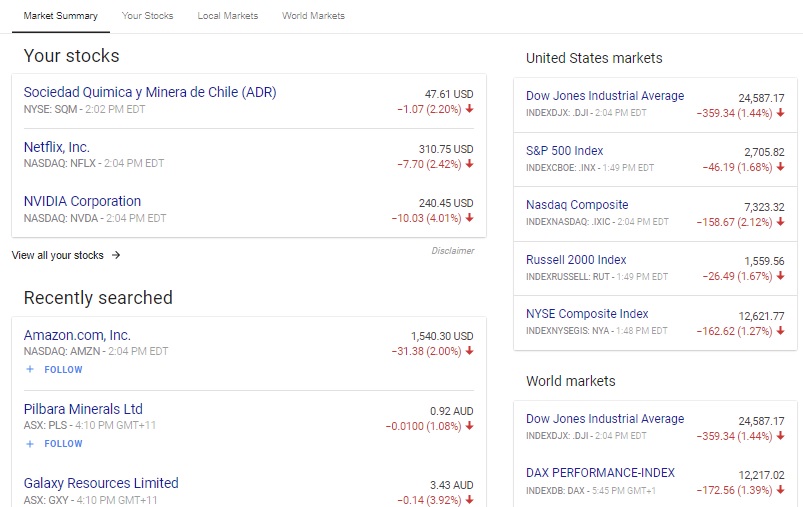Open the Amazon.com, Inc. stock page
This screenshot has width=803, height=507.
click(x=77, y=335)
